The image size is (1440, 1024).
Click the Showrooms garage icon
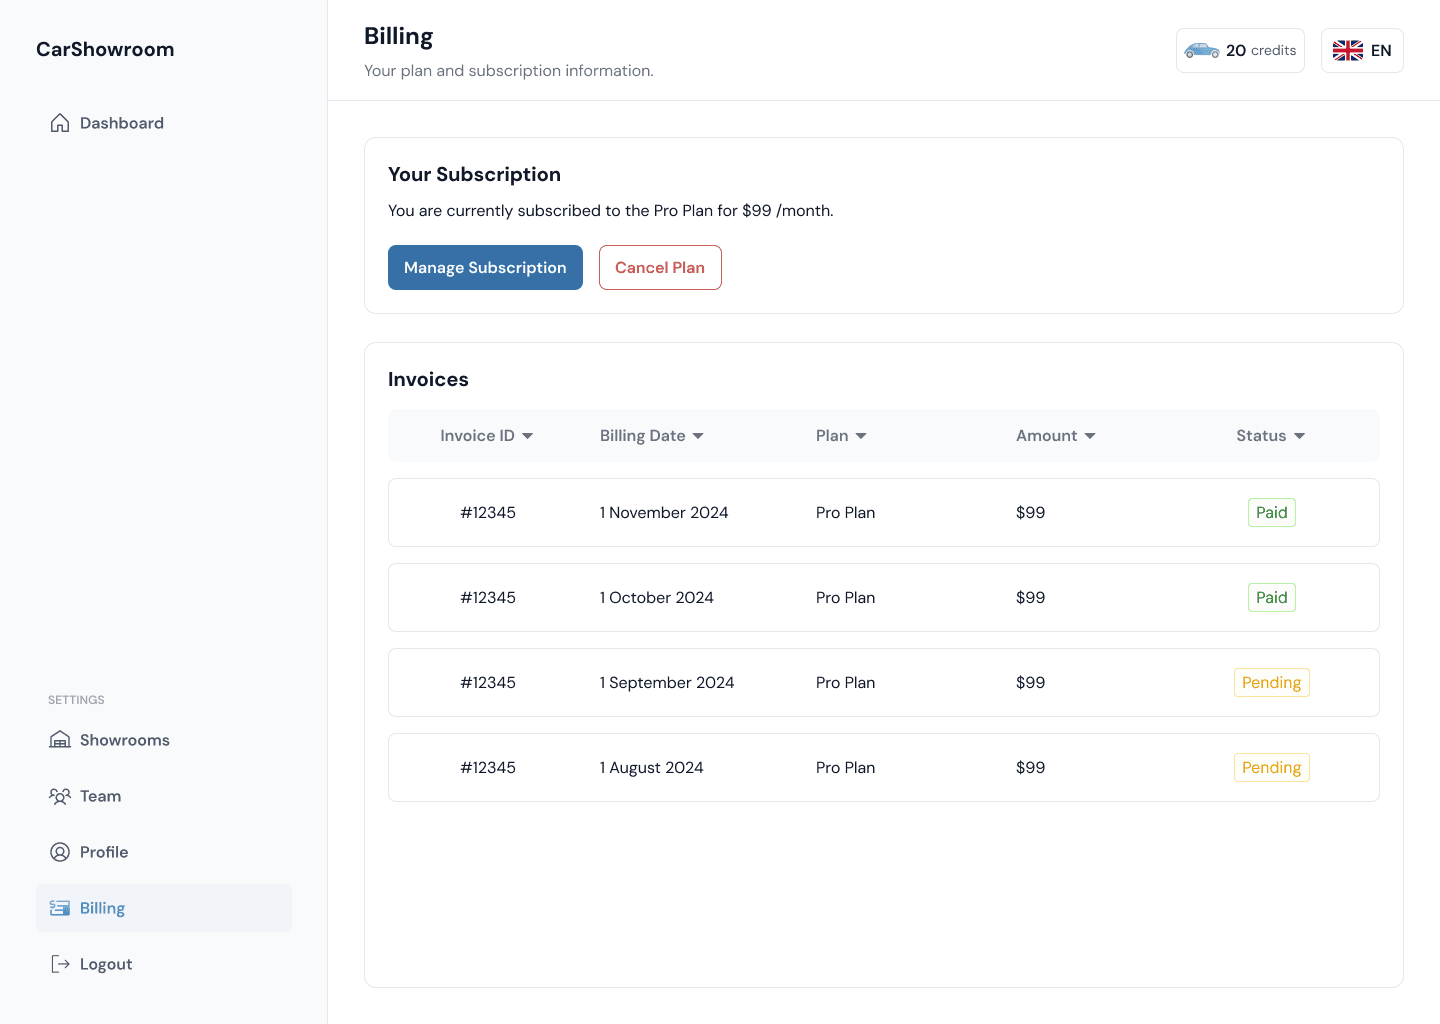click(x=60, y=740)
